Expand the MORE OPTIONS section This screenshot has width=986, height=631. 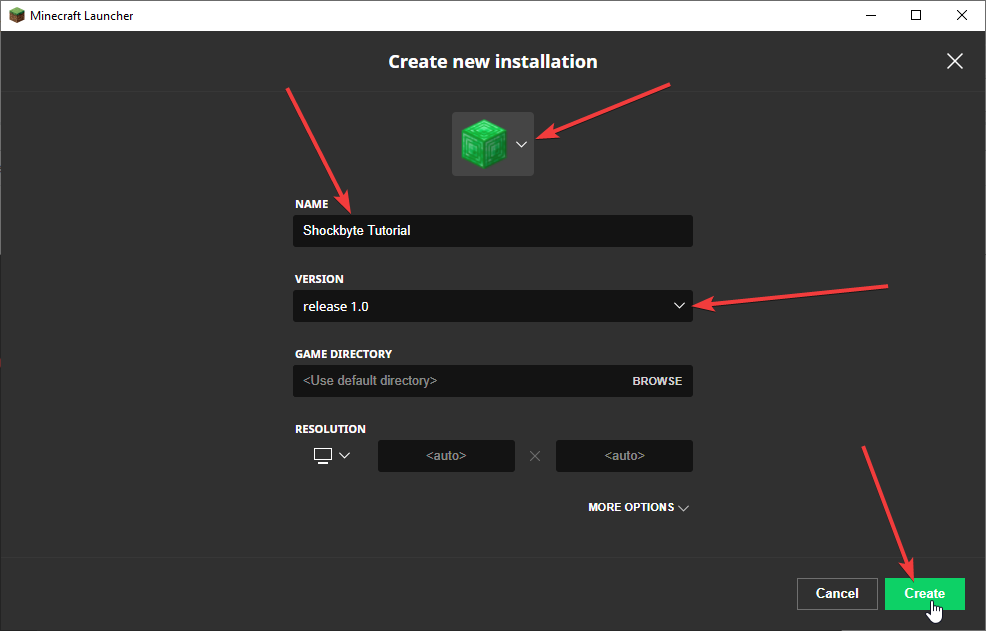(638, 507)
